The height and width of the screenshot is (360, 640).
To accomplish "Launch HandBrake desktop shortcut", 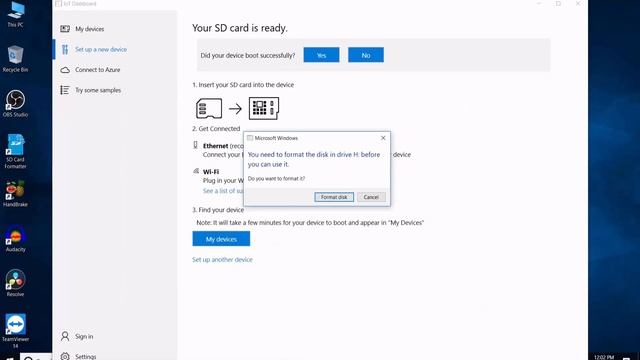I will [x=16, y=193].
